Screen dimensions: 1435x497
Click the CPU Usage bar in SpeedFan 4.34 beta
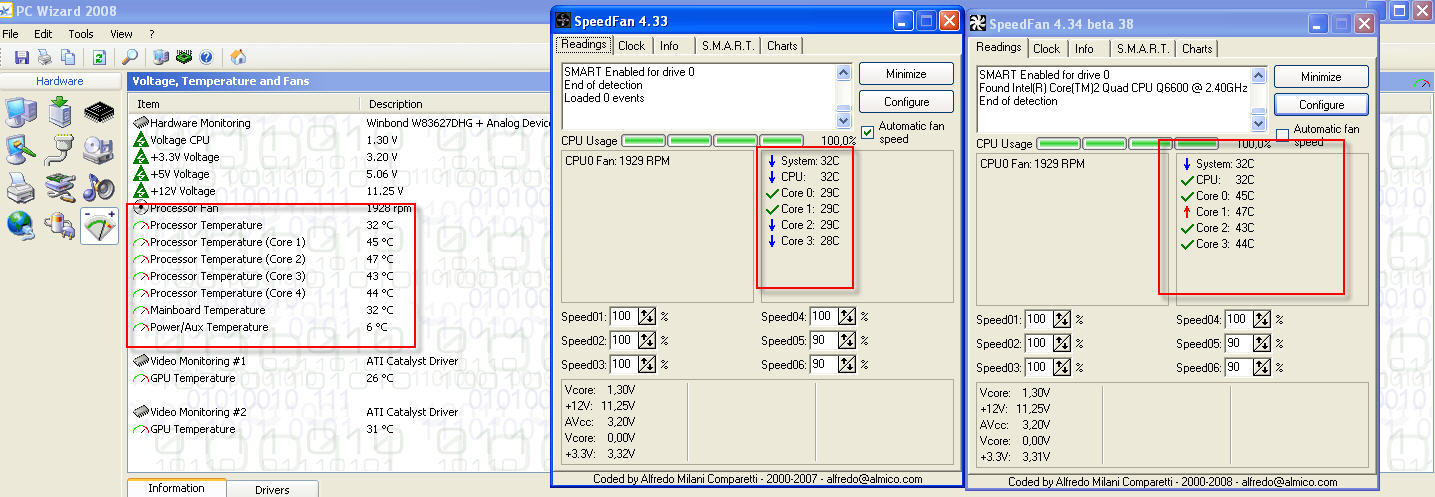pos(1127,144)
